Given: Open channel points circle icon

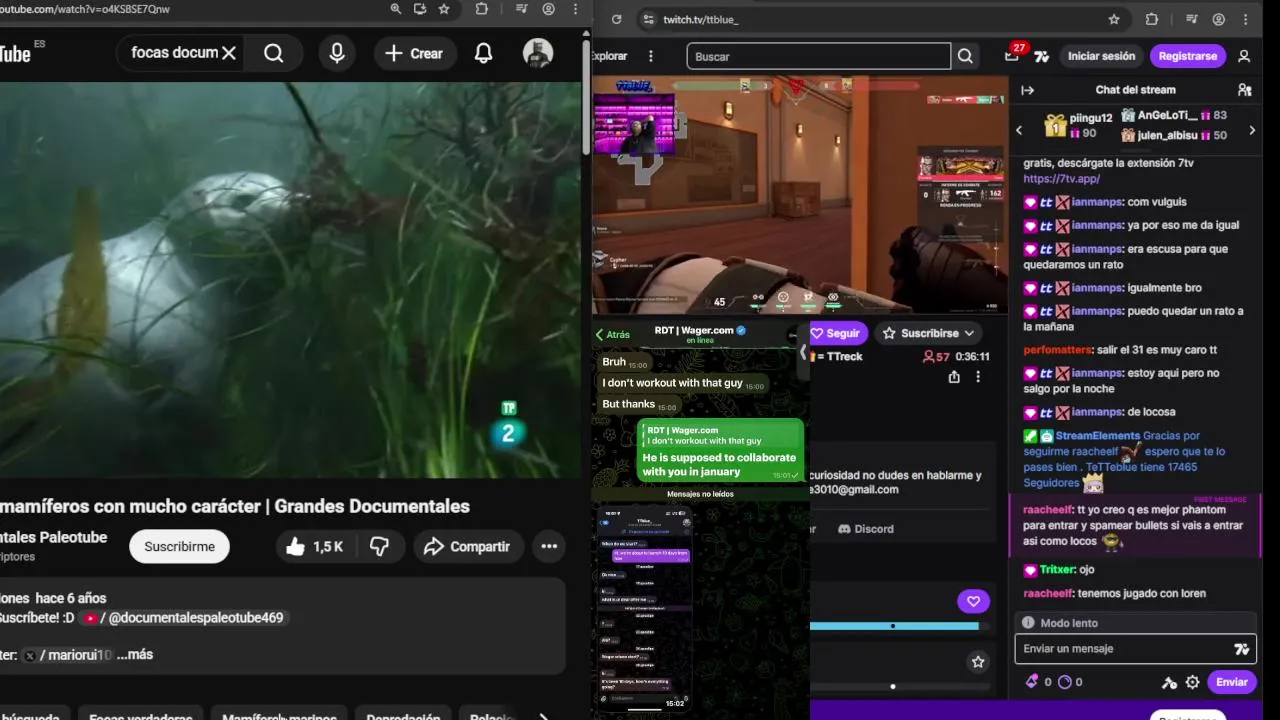Looking at the screenshot, I should coord(1064,682).
